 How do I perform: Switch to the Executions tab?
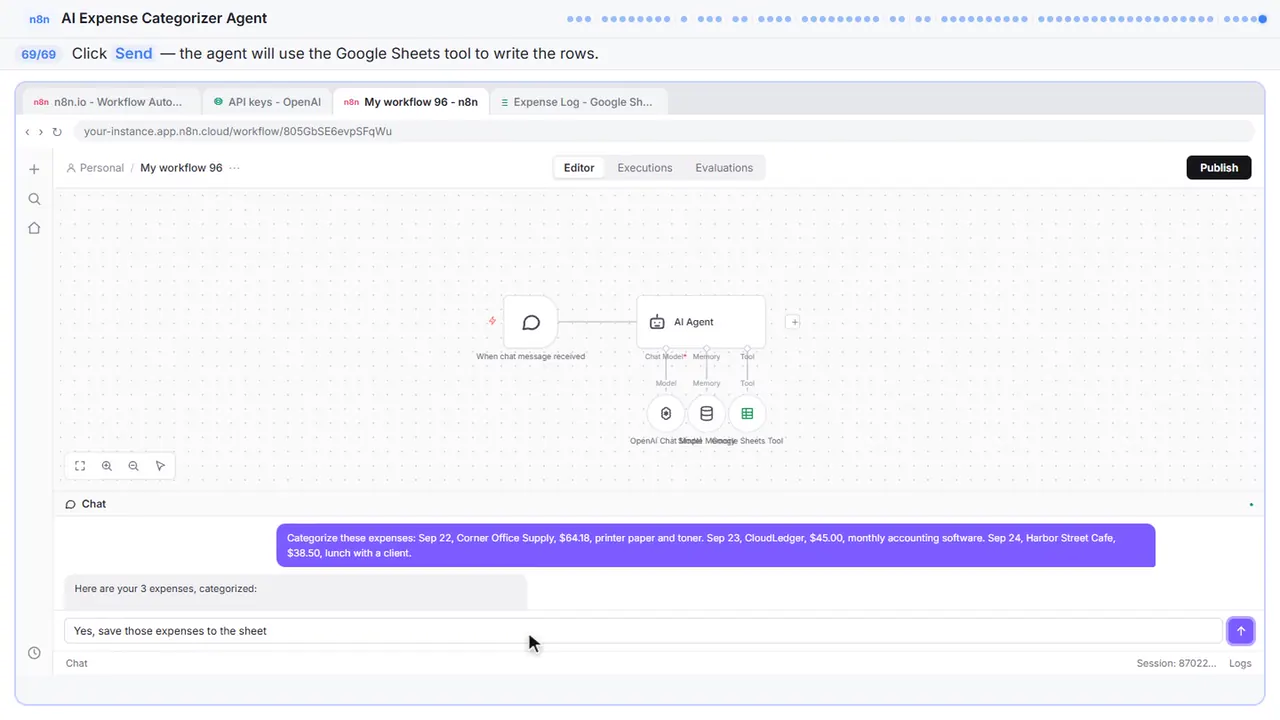pyautogui.click(x=645, y=168)
